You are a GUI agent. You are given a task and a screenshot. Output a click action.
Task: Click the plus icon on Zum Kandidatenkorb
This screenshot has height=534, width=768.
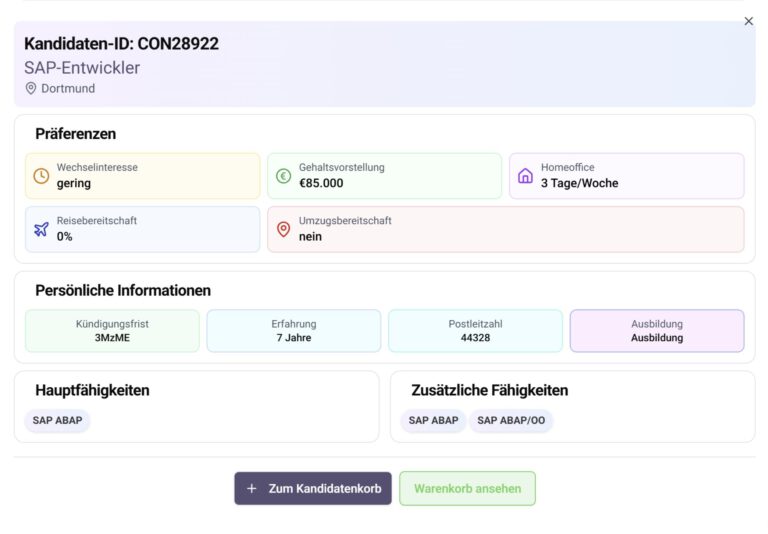click(251, 489)
